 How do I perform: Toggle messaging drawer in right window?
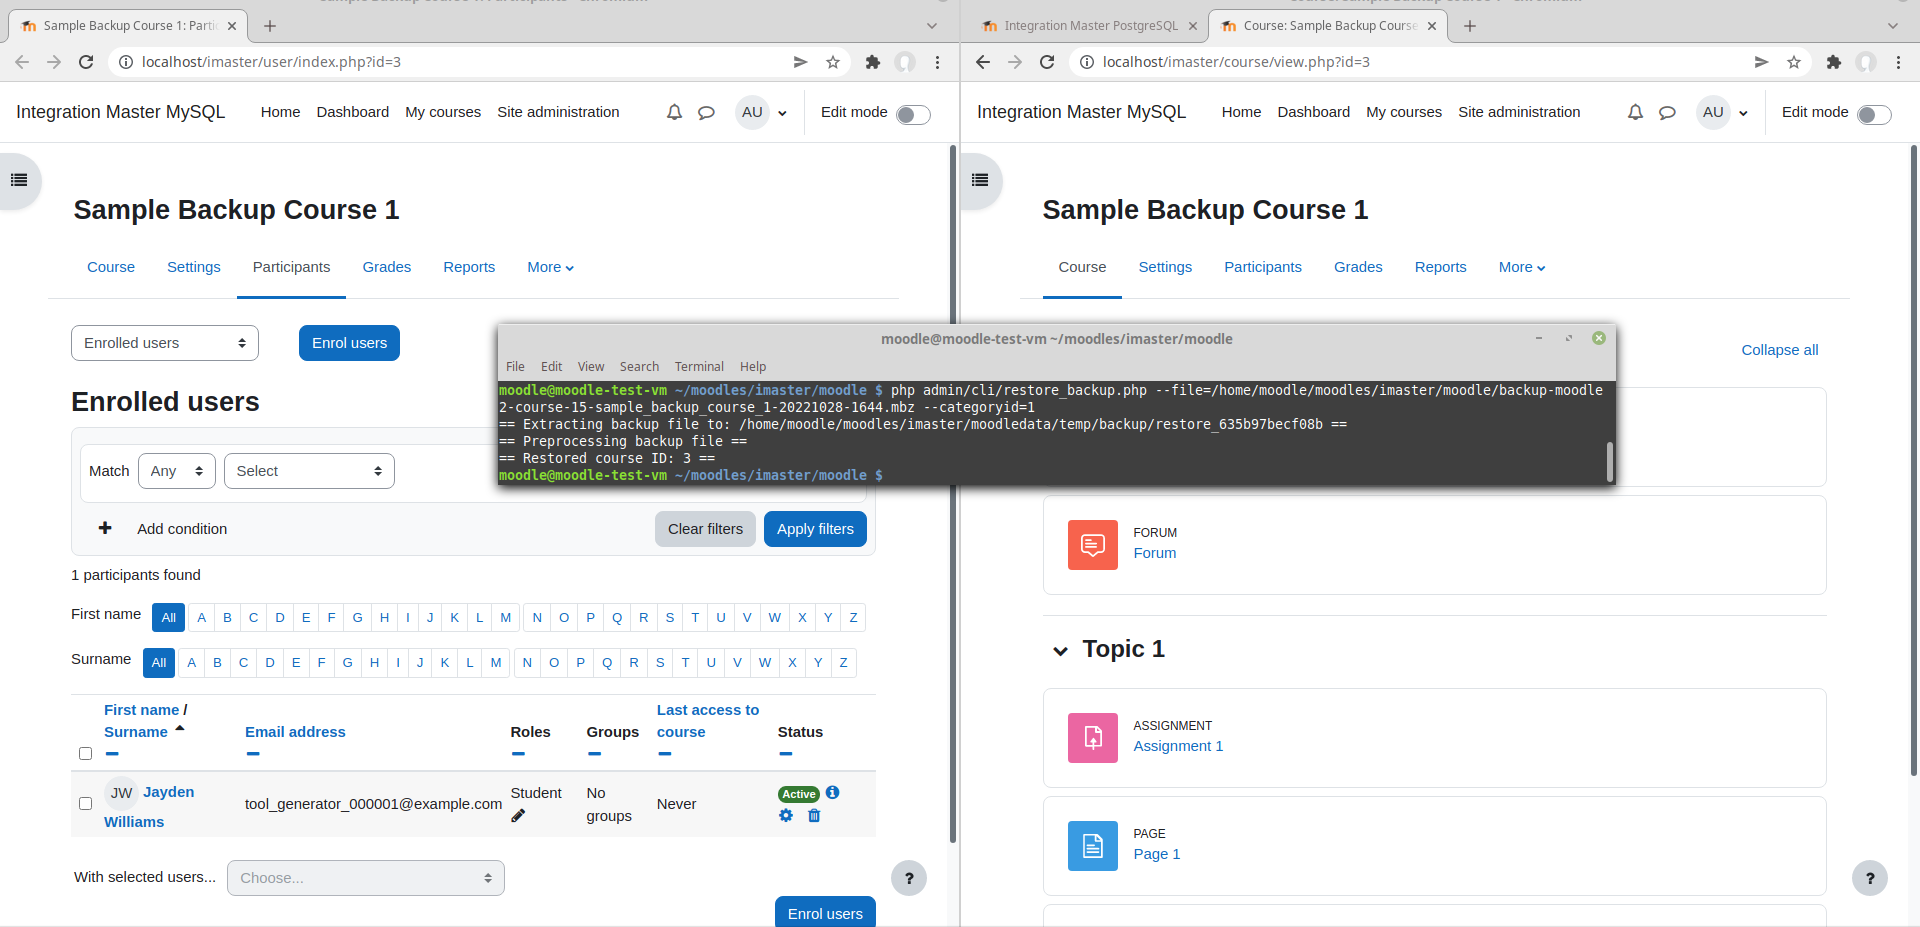(1667, 112)
